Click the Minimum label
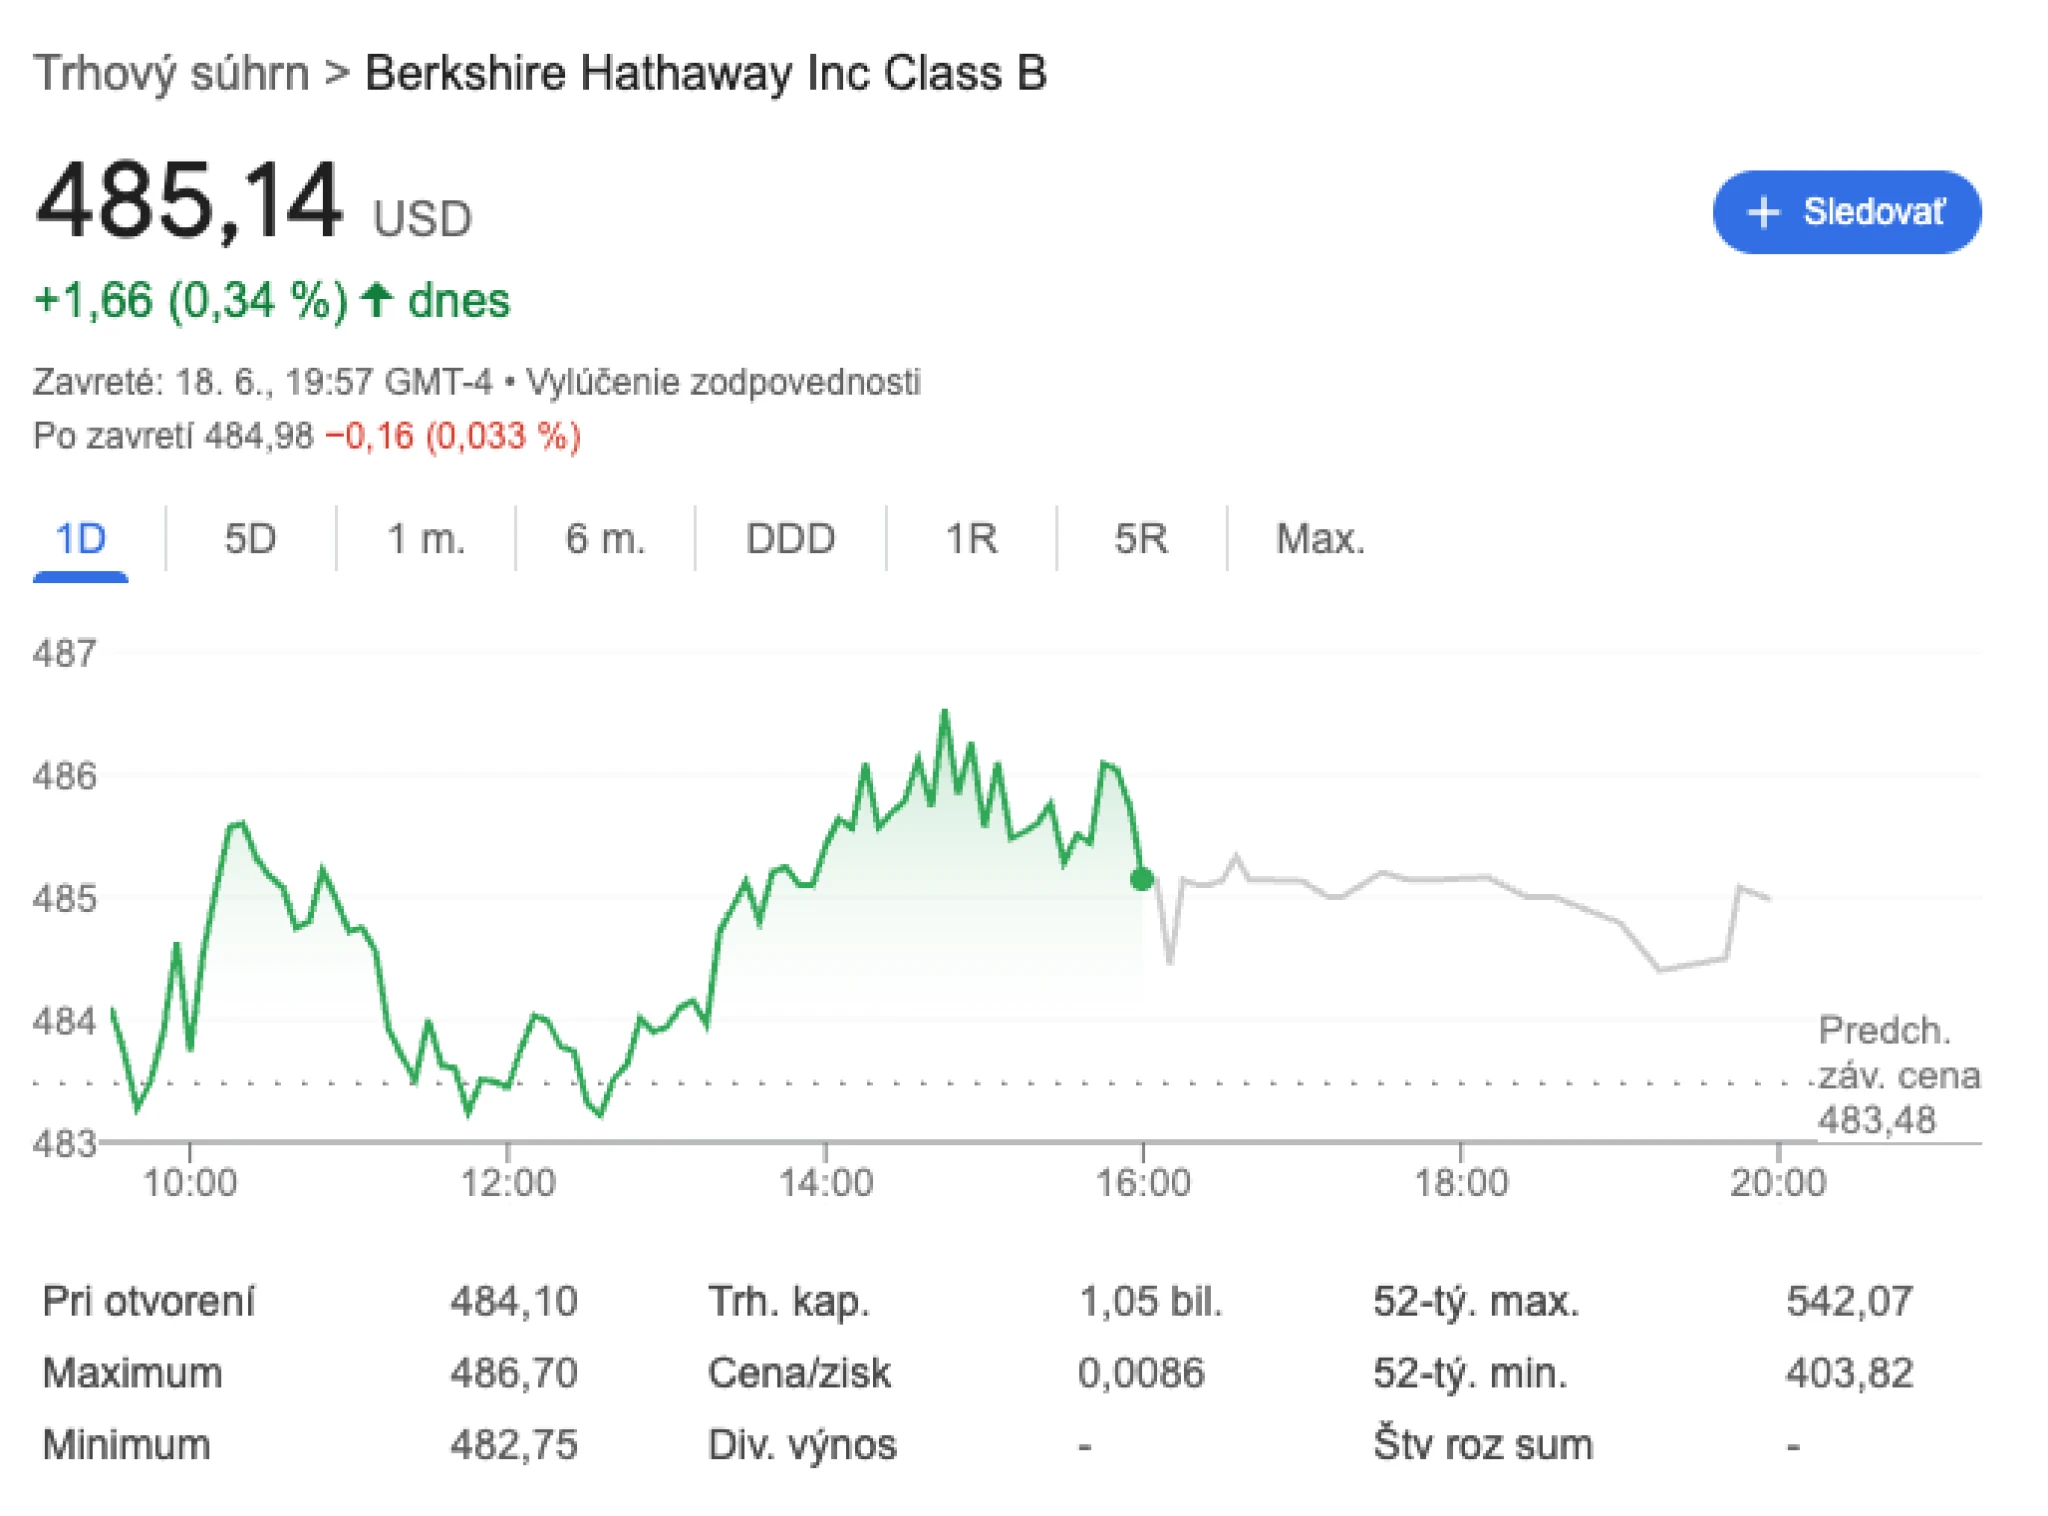 (126, 1445)
